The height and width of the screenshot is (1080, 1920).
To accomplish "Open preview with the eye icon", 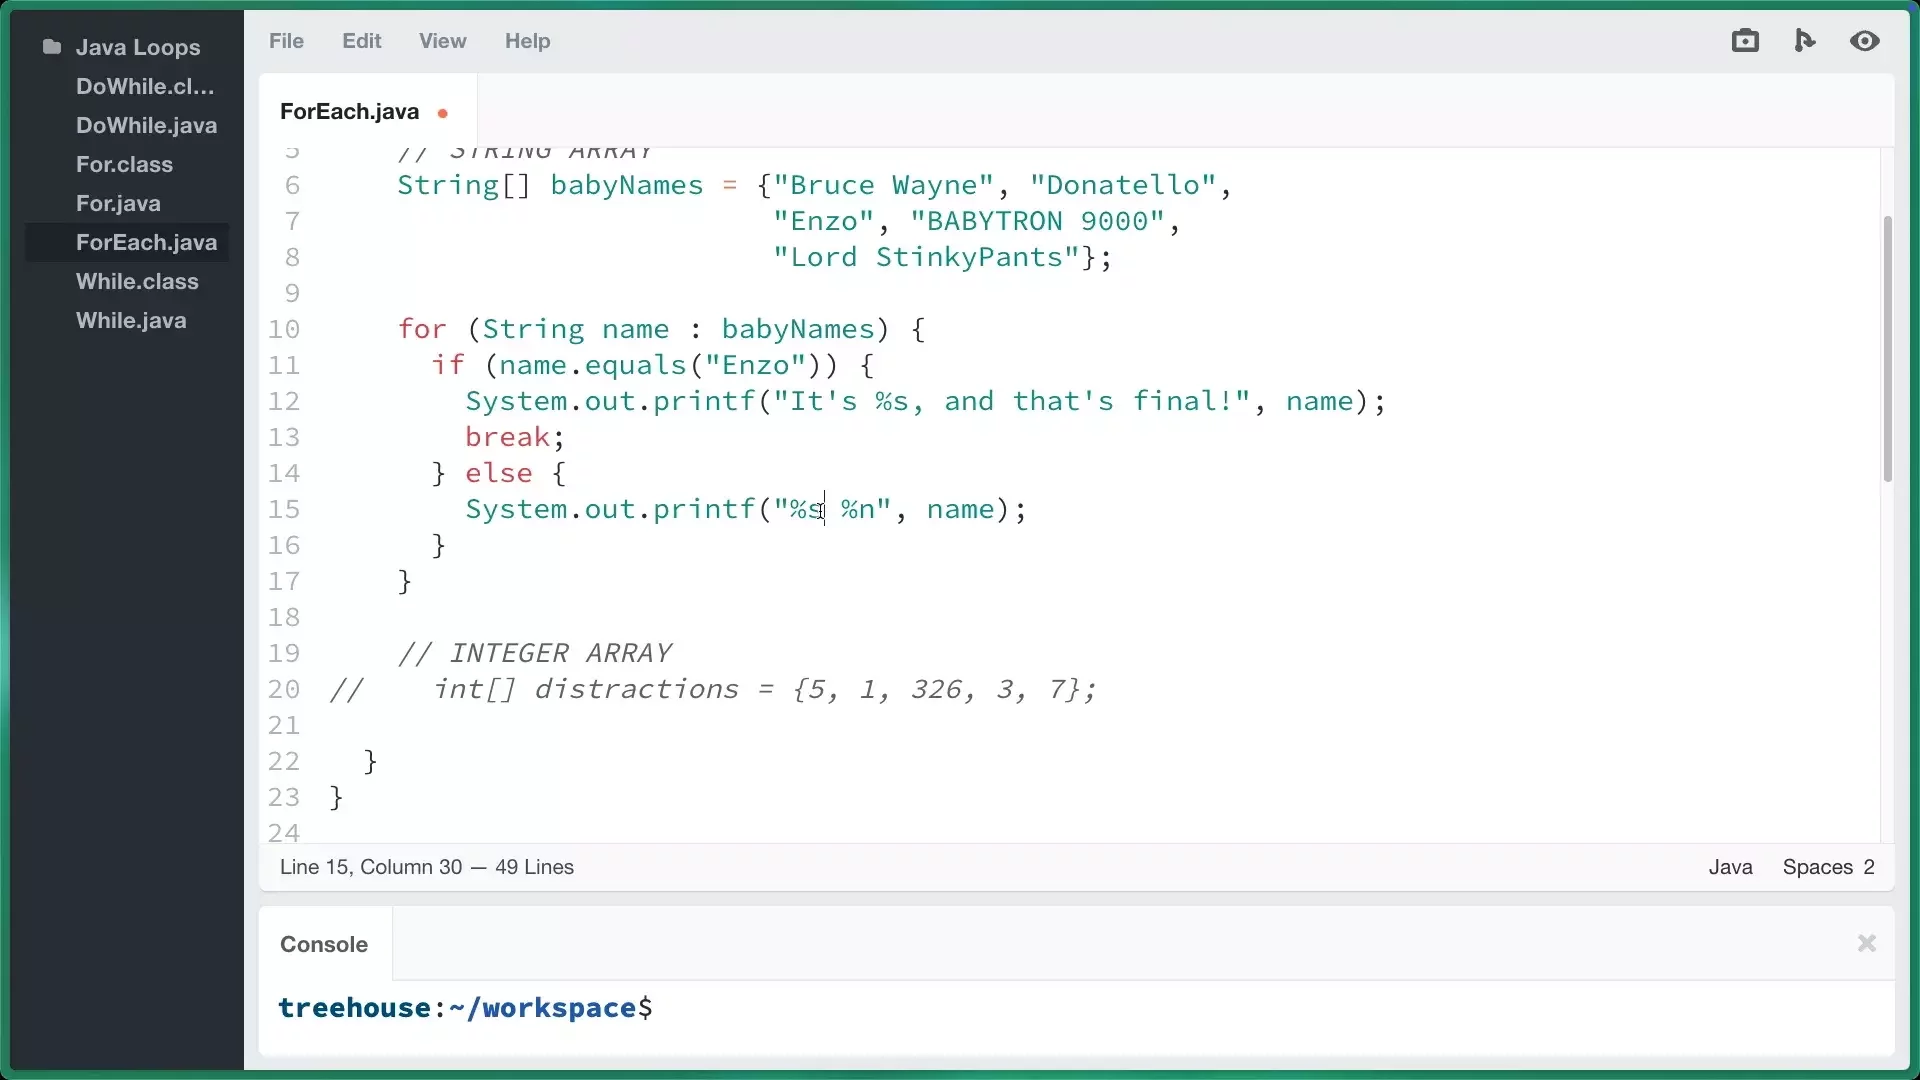I will point(1865,41).
